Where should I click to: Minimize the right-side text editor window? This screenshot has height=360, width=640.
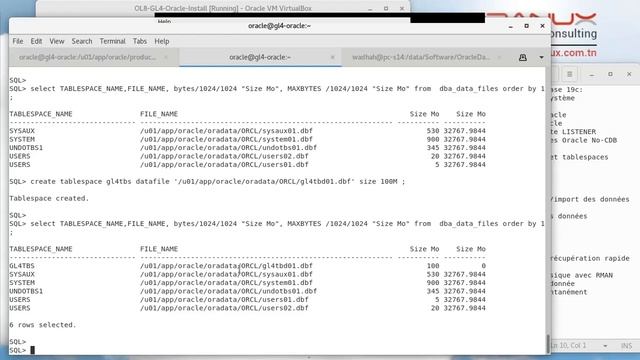tap(591, 74)
